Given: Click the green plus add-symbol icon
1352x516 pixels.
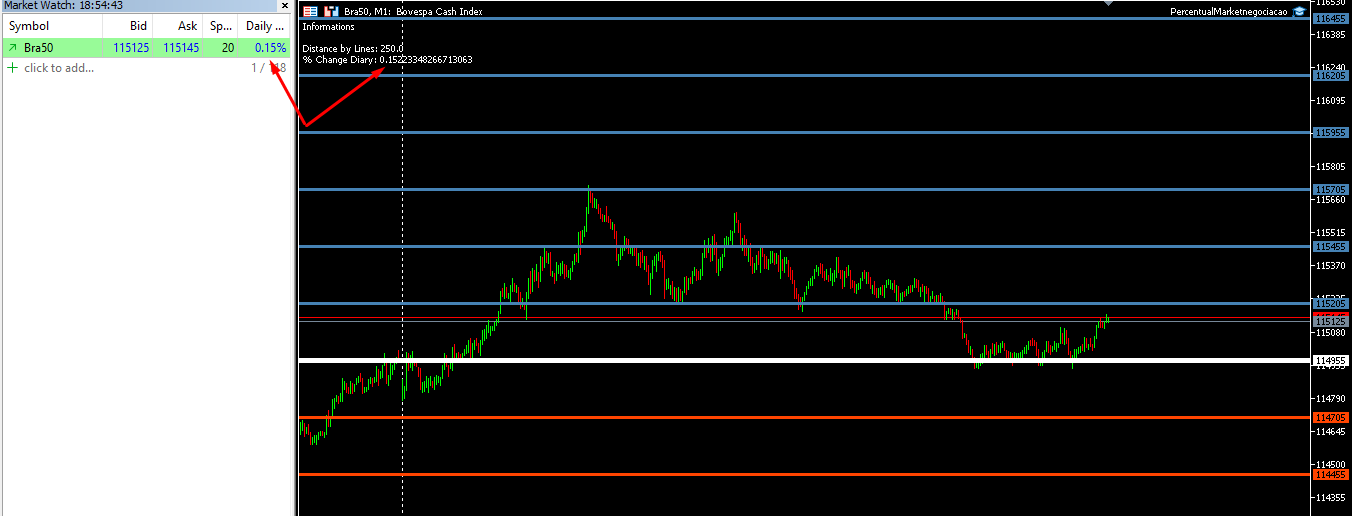Looking at the screenshot, I should [x=12, y=68].
